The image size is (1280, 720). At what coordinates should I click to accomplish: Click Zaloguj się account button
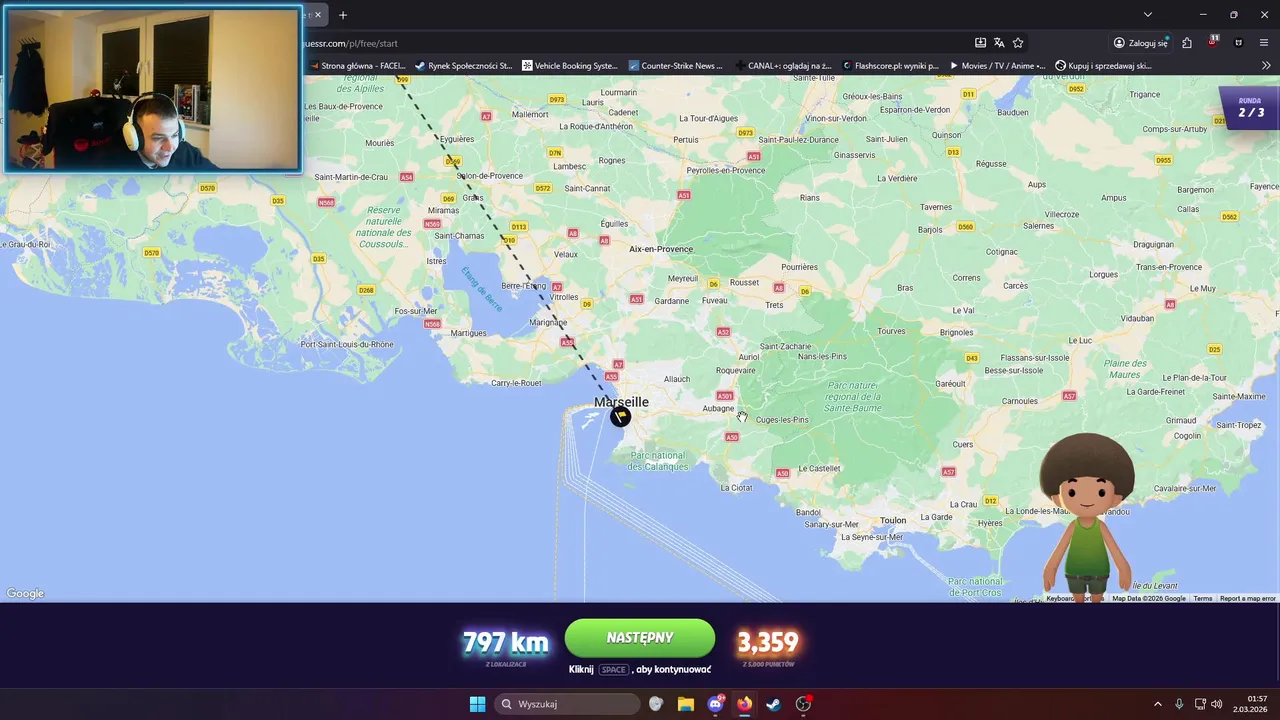[x=1141, y=43]
